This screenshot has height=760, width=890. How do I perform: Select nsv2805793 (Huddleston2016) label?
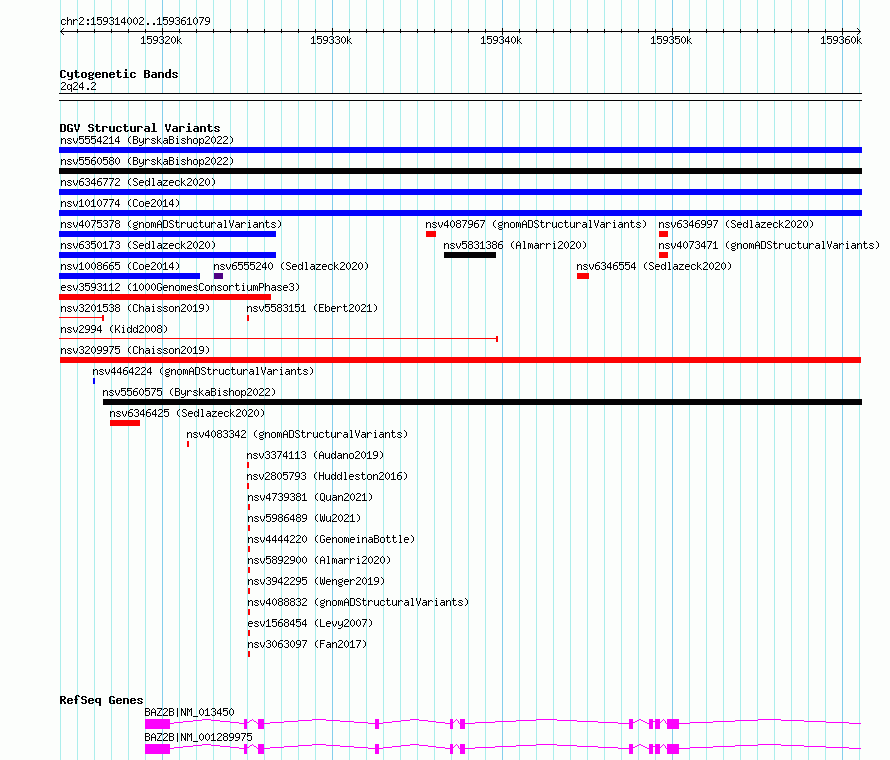[x=328, y=476]
